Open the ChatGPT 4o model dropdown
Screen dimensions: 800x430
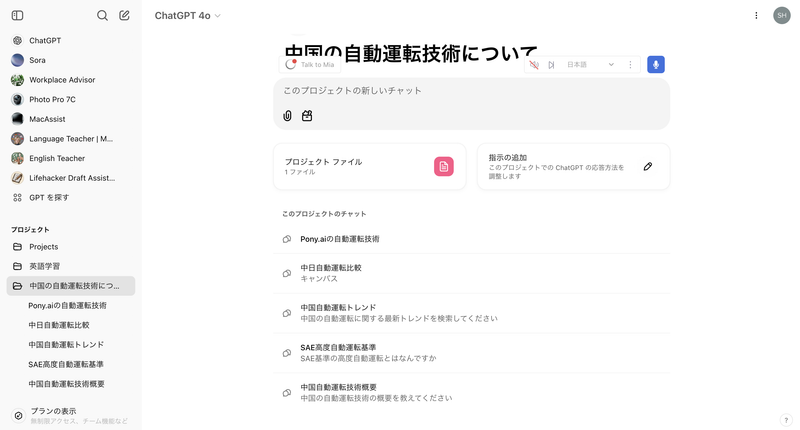[188, 16]
